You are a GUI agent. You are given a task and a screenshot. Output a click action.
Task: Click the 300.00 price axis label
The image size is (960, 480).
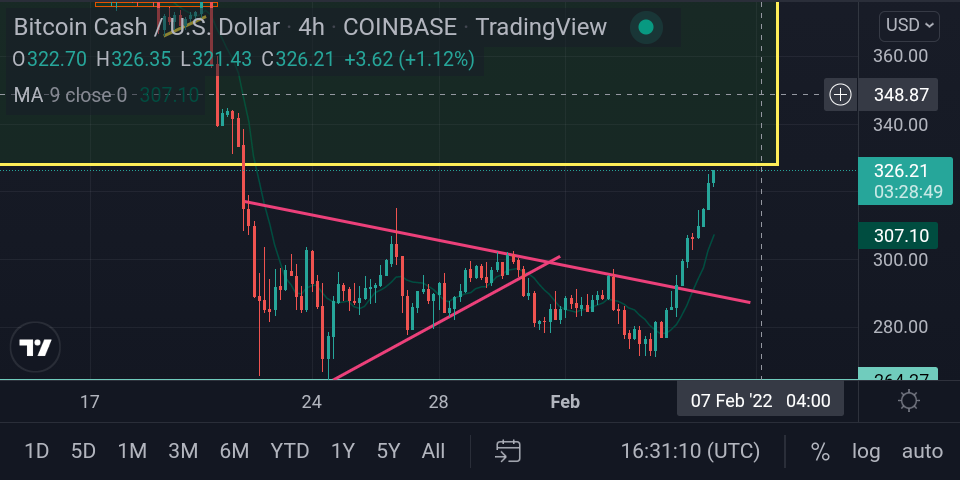pyautogui.click(x=900, y=260)
